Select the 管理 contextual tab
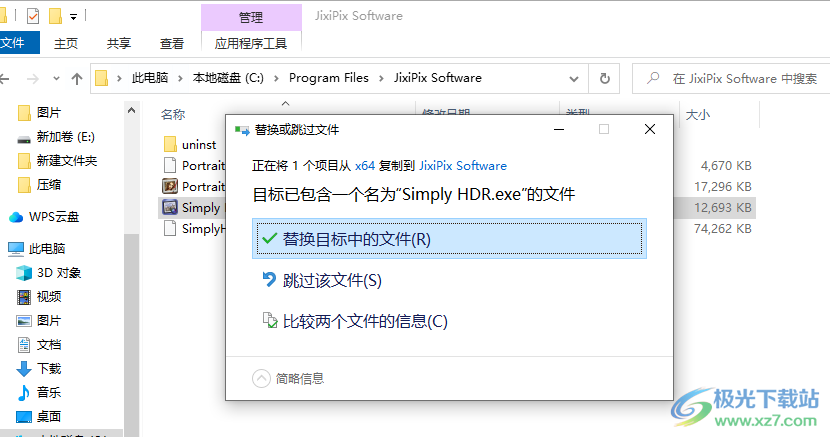 [251, 17]
